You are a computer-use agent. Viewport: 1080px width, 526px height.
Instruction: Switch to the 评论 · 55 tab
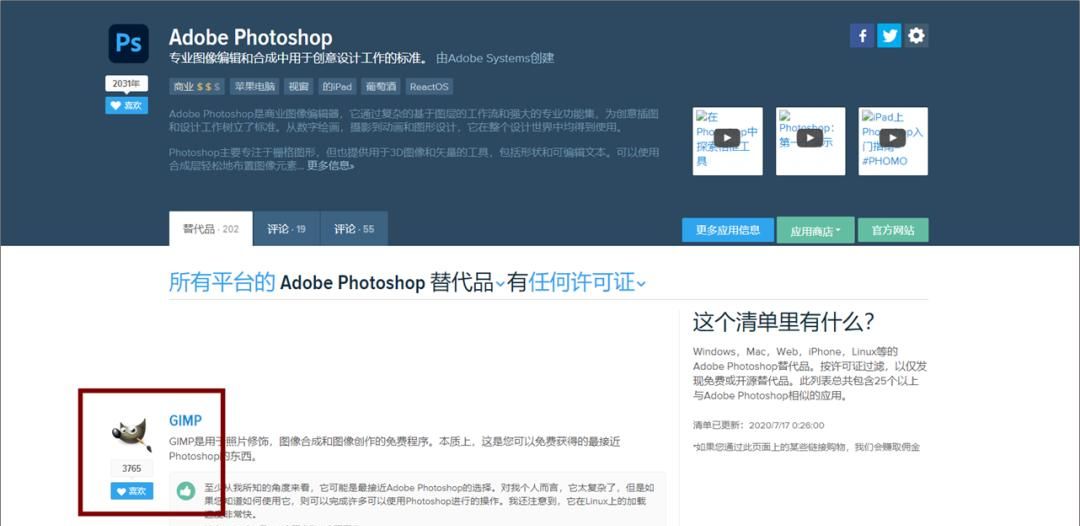pos(354,229)
